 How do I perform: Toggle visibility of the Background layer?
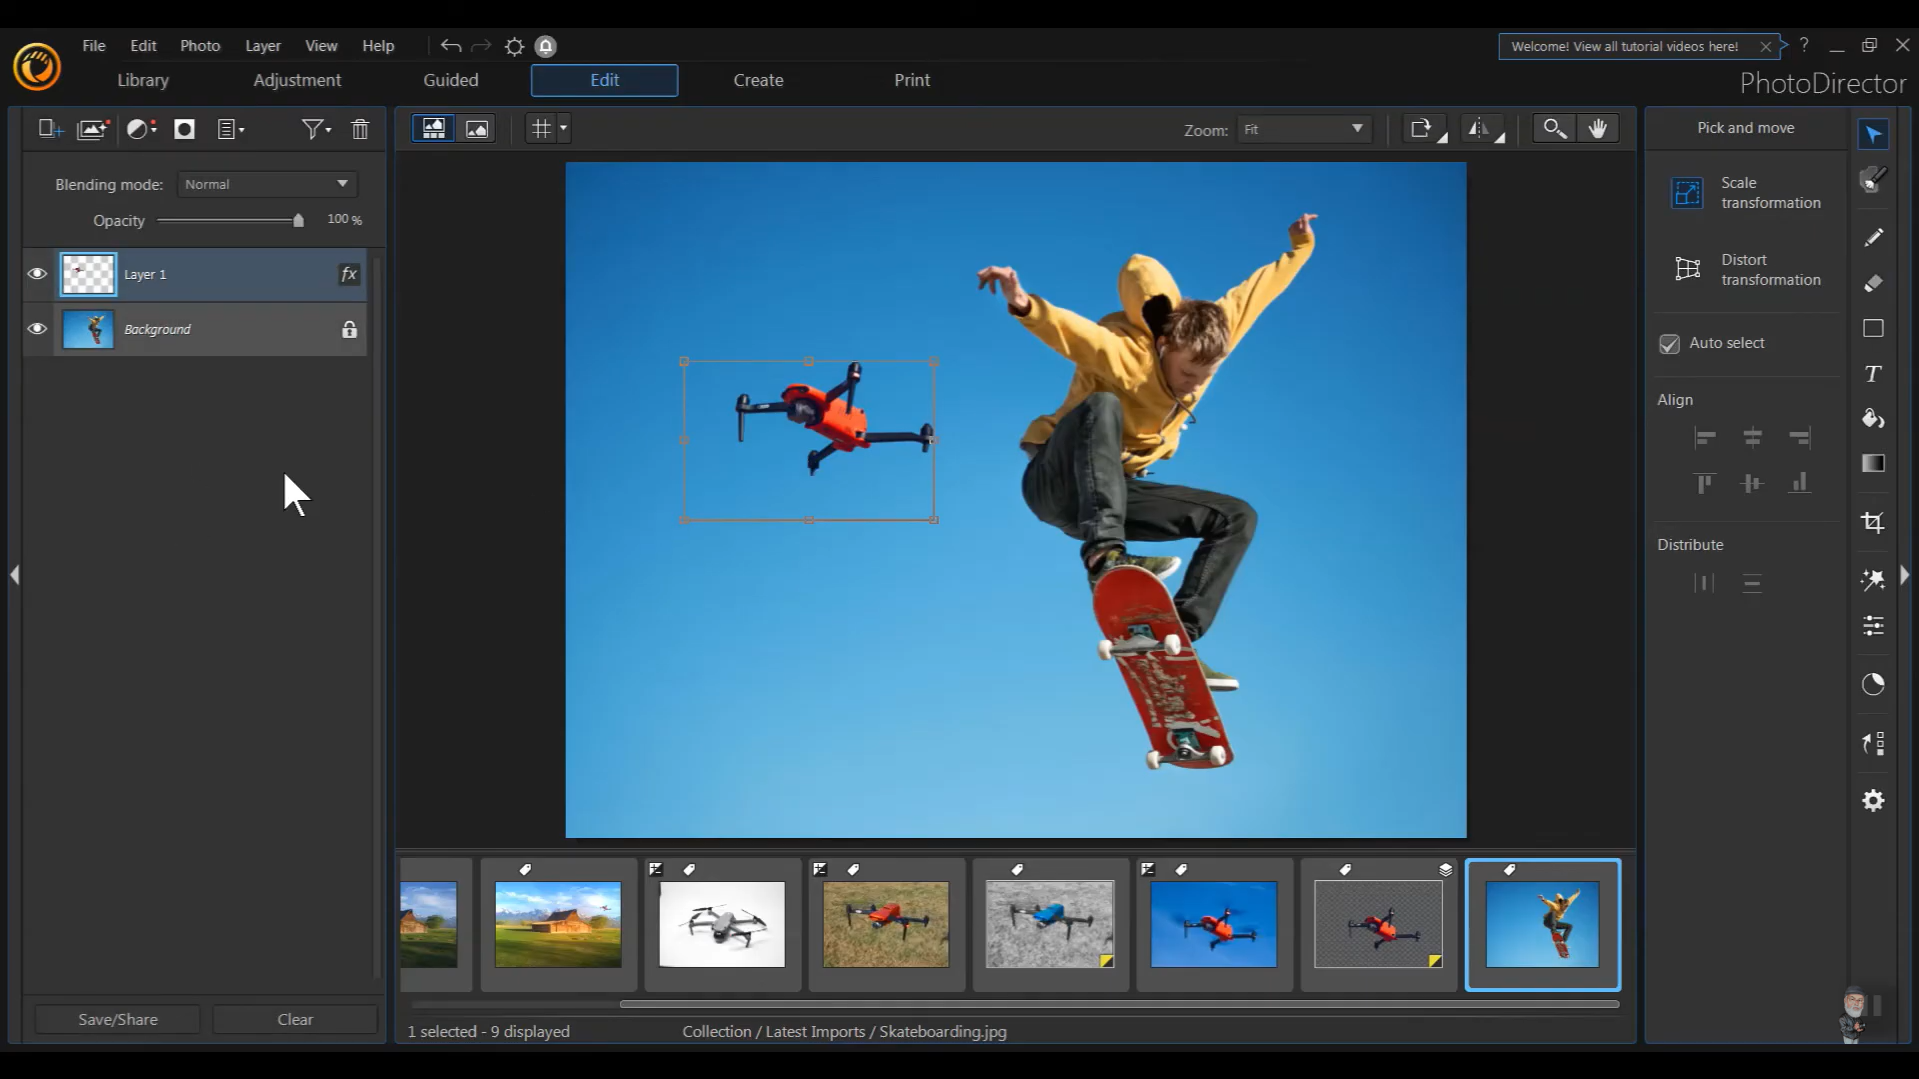pos(37,328)
